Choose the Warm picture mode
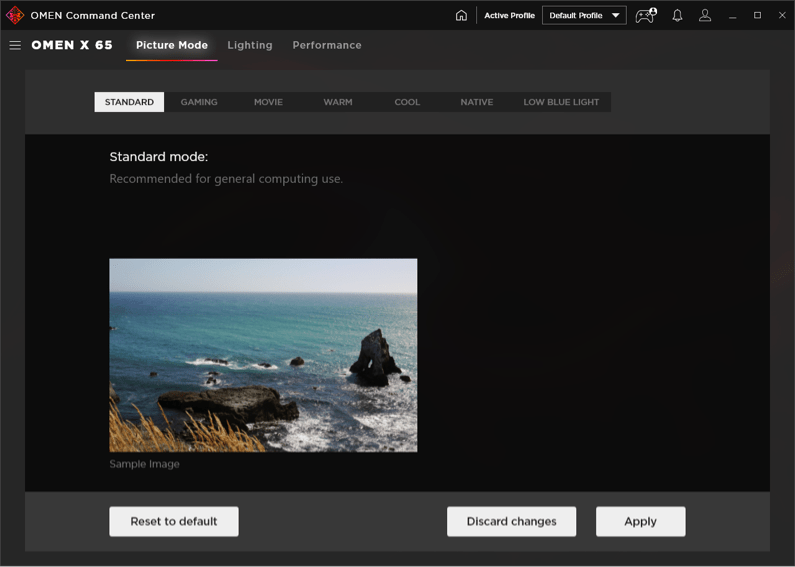The height and width of the screenshot is (567, 795). pos(338,102)
